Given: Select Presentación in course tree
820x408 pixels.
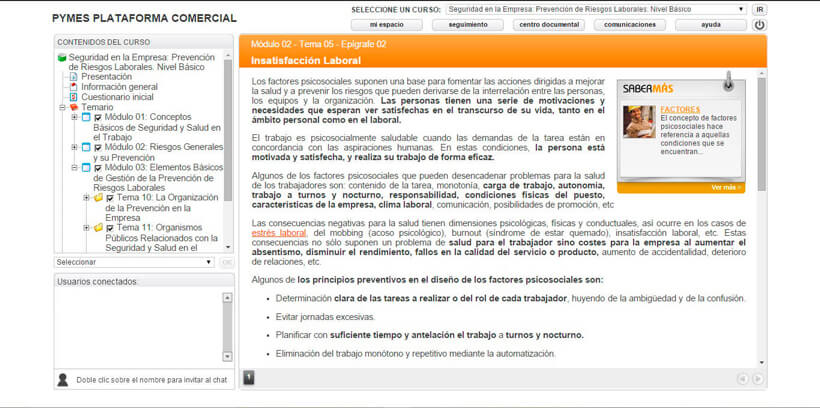Looking at the screenshot, I should [x=107, y=77].
